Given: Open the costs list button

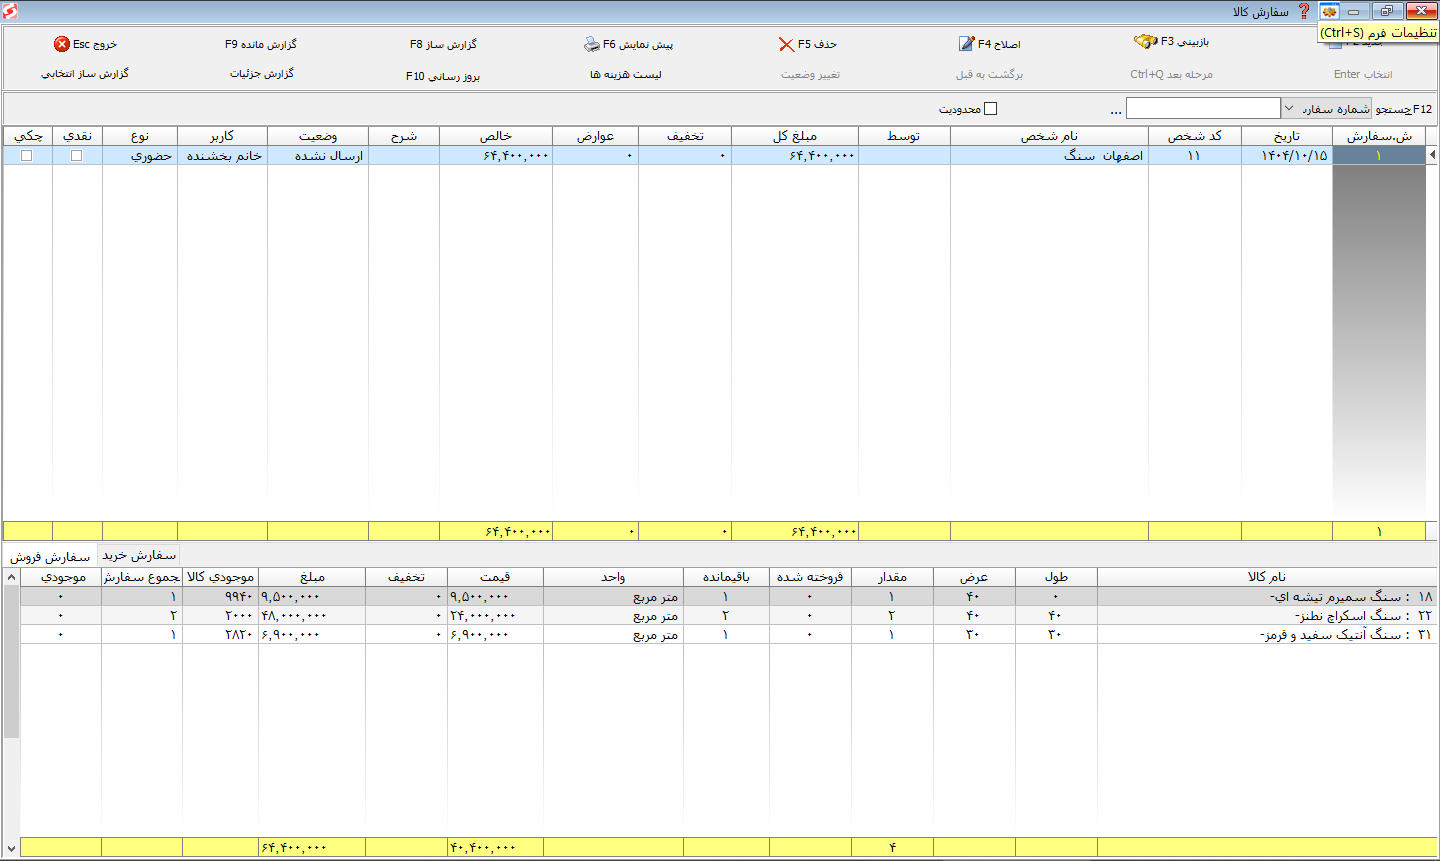Looking at the screenshot, I should point(626,75).
